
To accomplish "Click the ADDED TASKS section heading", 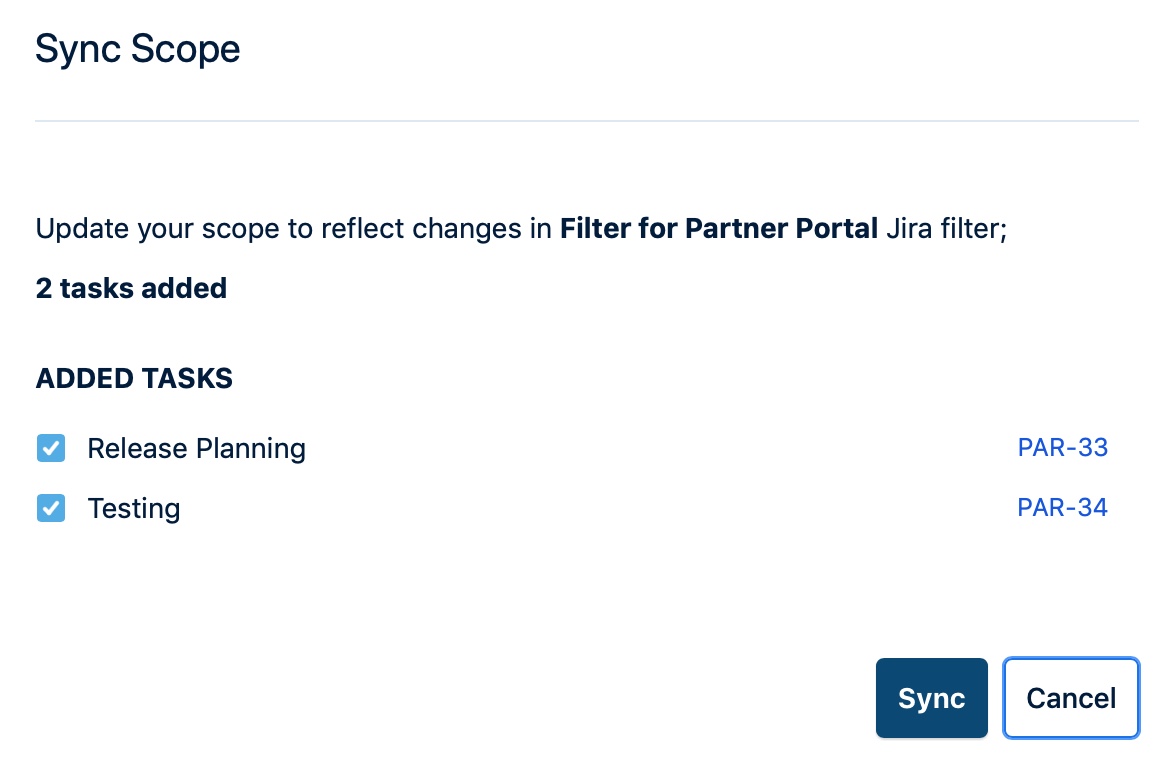I will click(x=134, y=379).
